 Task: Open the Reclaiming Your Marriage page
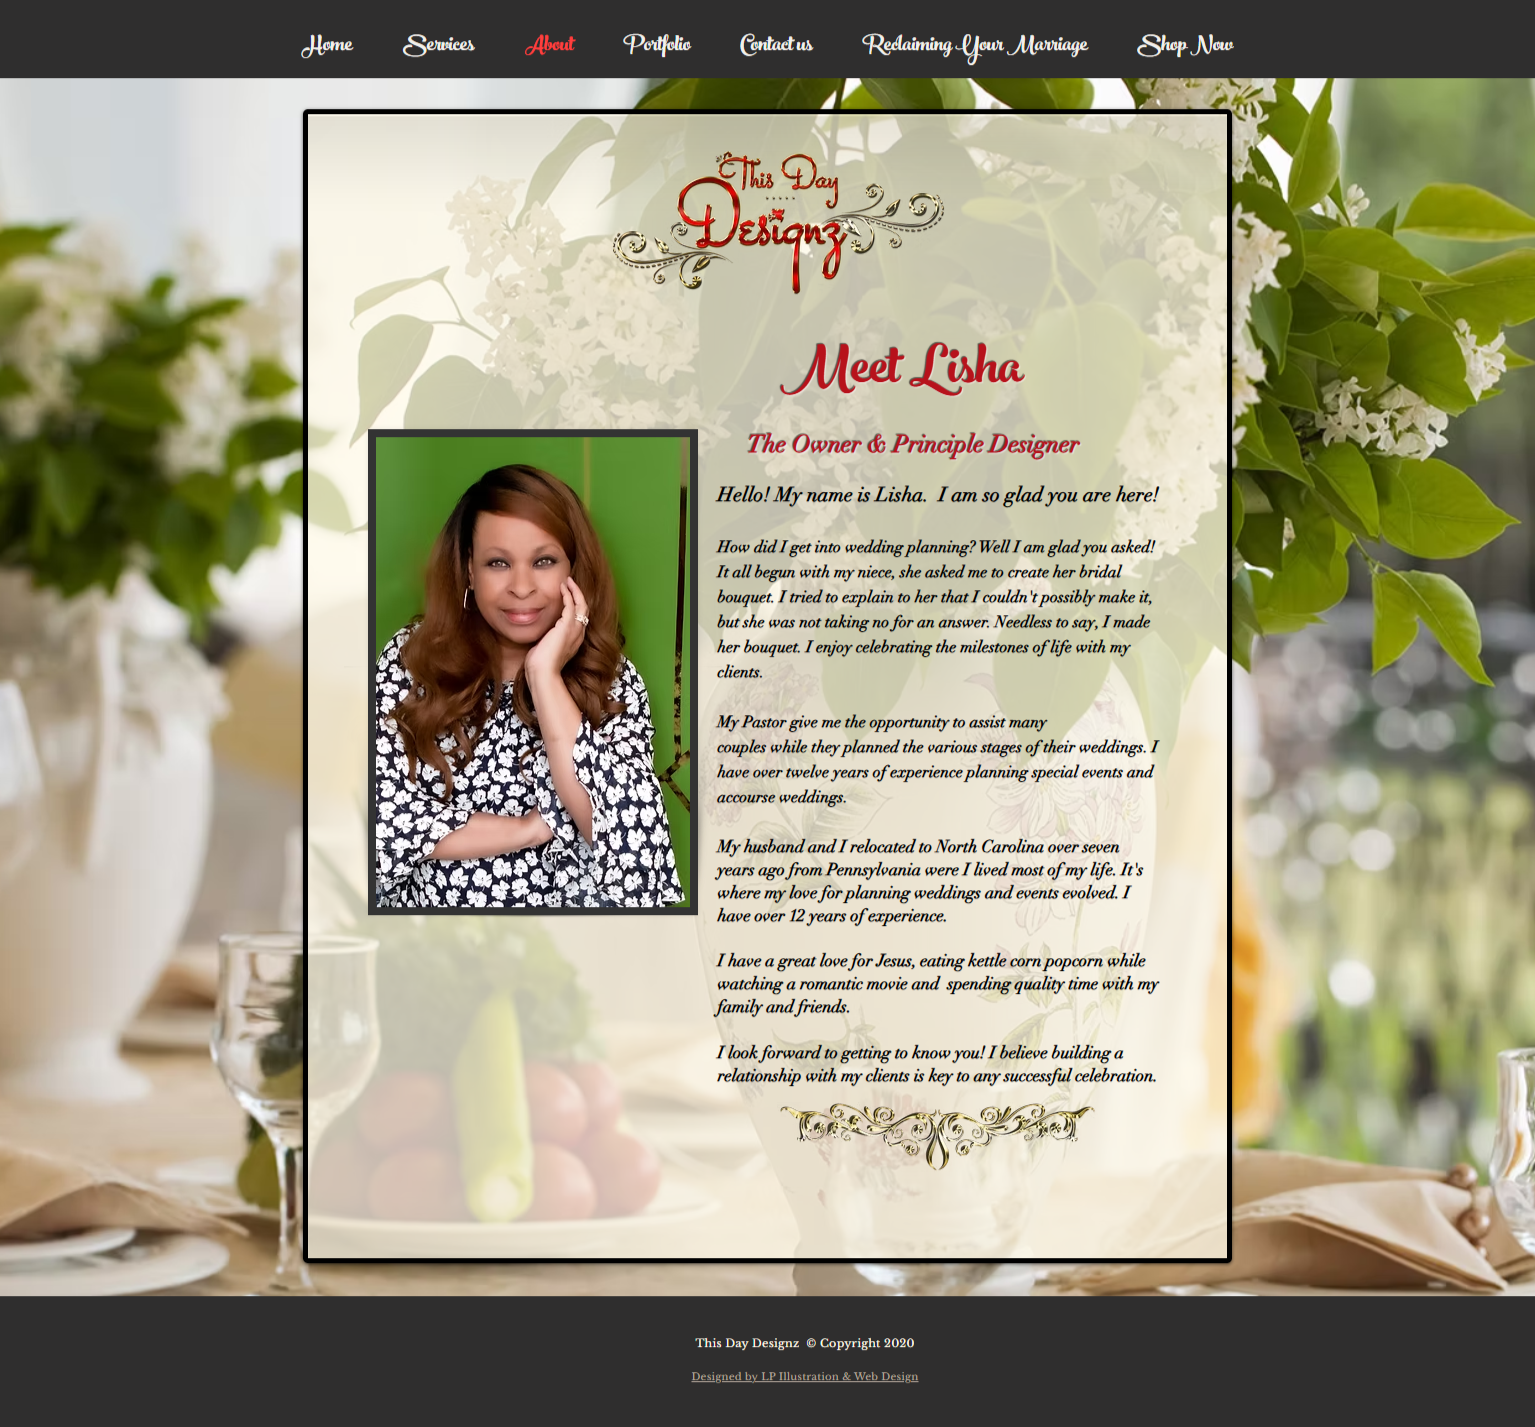975,44
